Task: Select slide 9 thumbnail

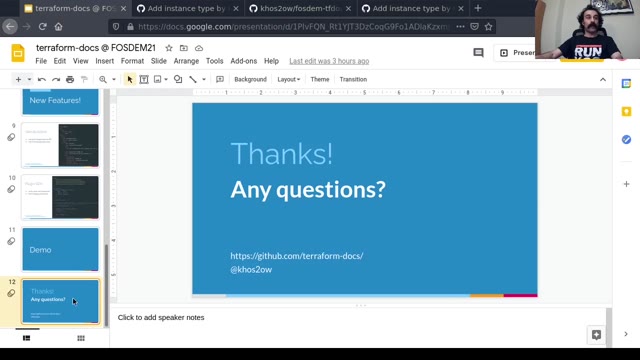Action: point(60,145)
